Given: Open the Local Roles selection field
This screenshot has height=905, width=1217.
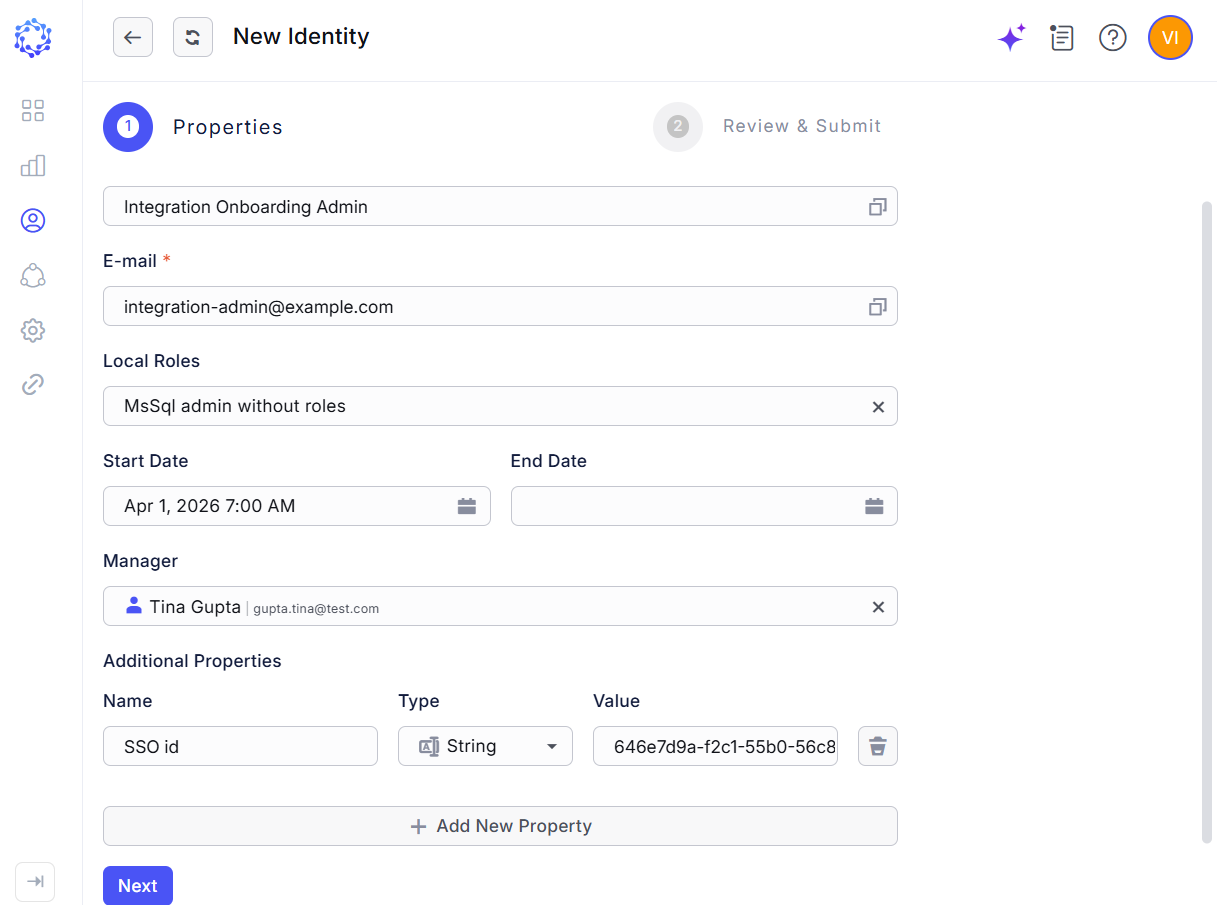Looking at the screenshot, I should click(500, 406).
